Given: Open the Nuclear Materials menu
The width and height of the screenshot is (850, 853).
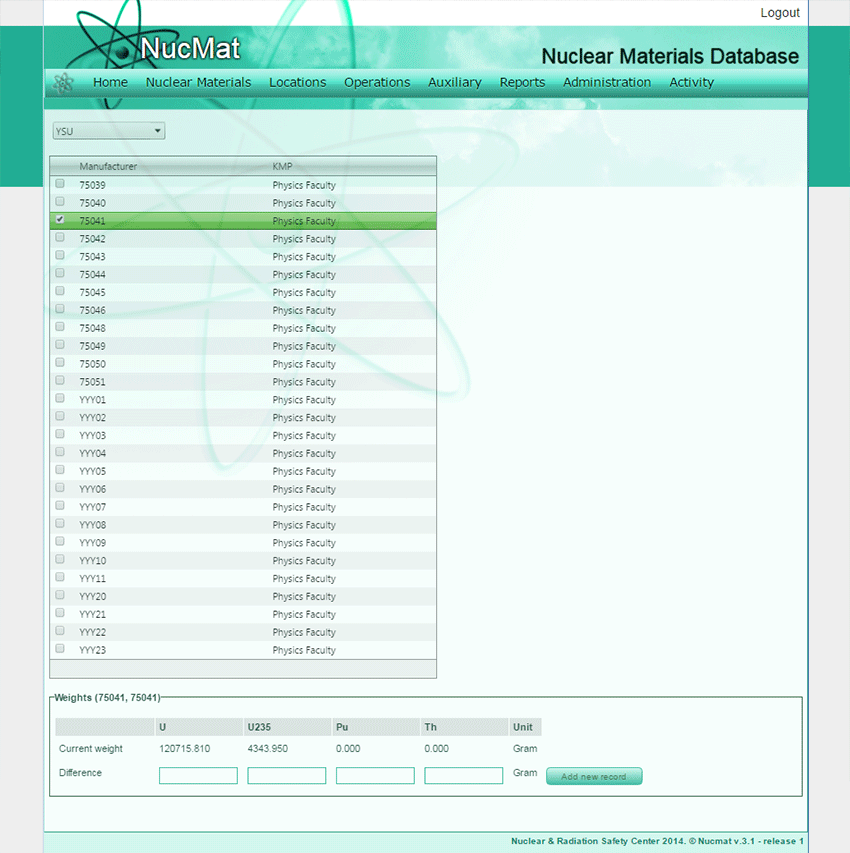Looking at the screenshot, I should (198, 82).
